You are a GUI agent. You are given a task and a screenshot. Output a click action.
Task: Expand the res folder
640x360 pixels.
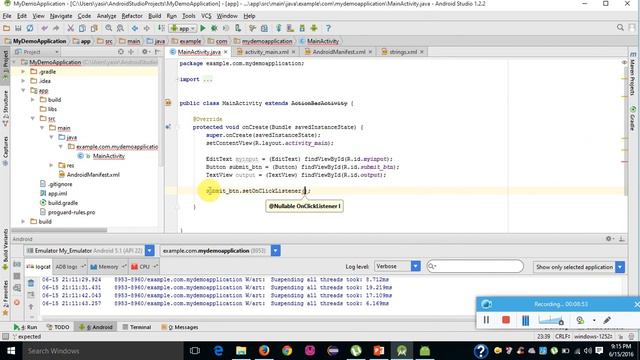(51, 165)
